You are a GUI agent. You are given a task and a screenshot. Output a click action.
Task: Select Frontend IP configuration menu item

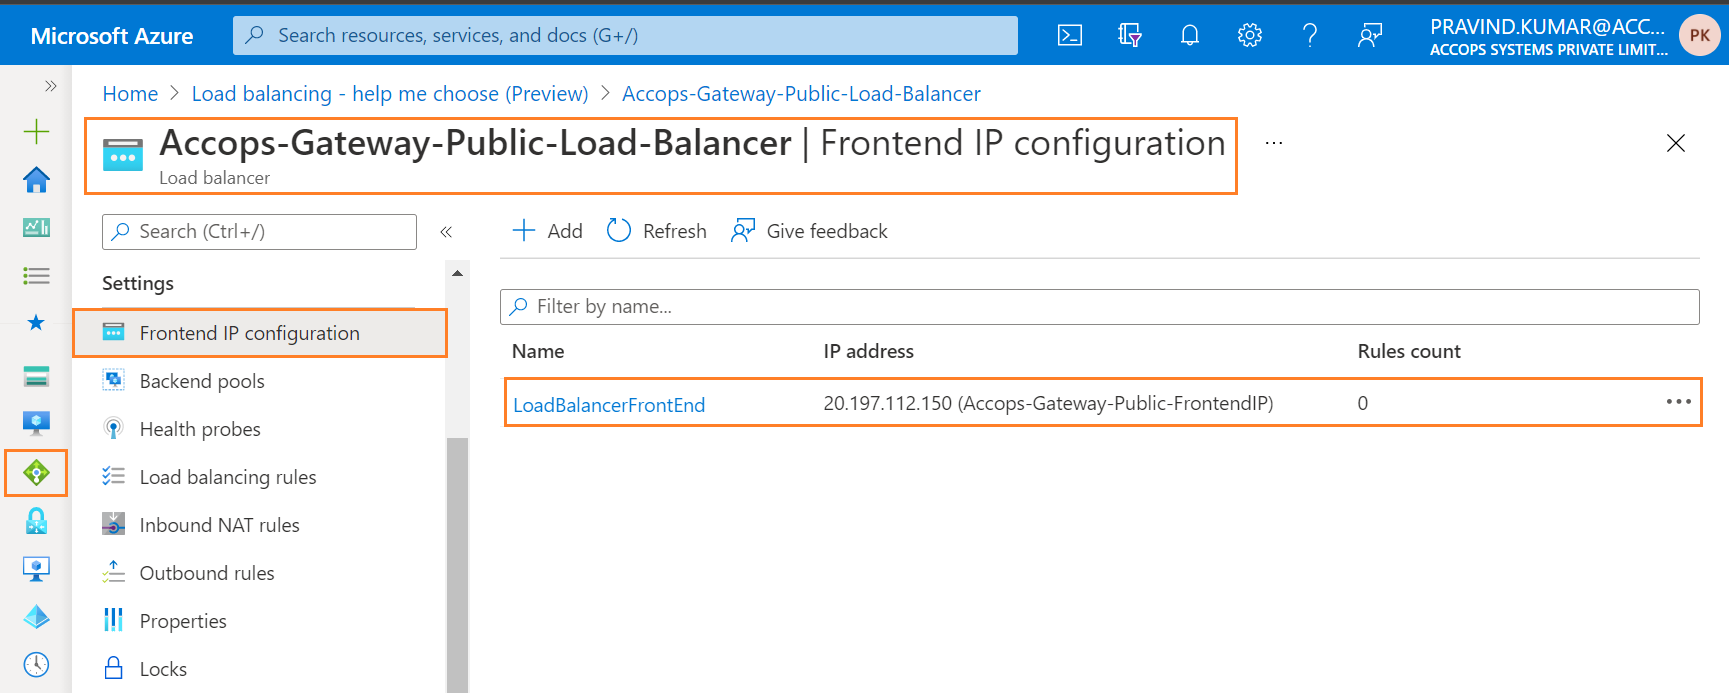click(260, 333)
